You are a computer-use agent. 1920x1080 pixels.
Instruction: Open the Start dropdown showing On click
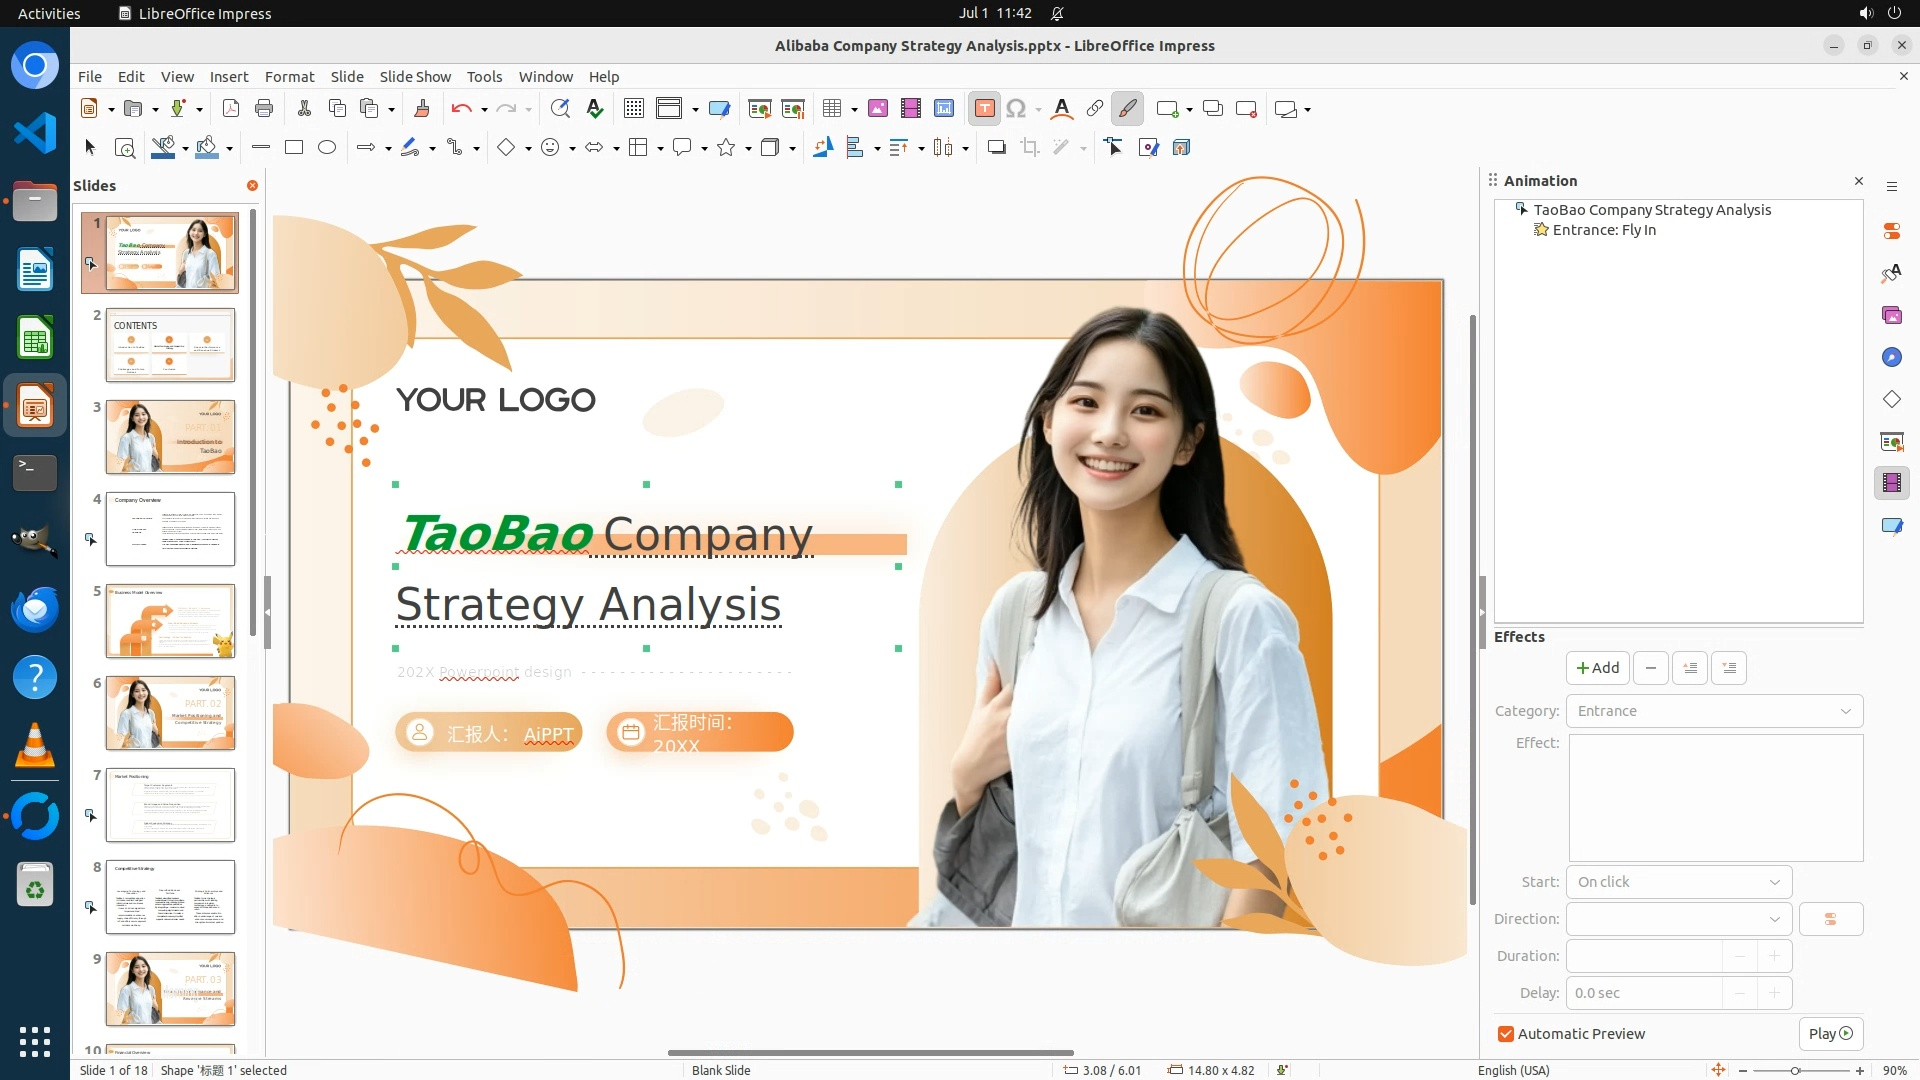pos(1678,882)
